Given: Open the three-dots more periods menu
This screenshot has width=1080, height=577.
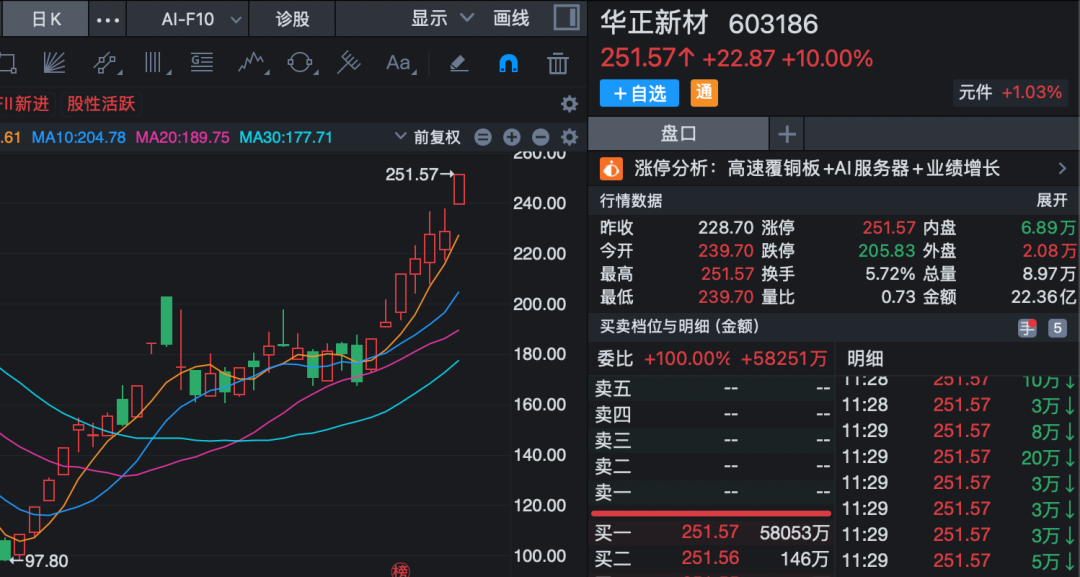Looking at the screenshot, I should 107,19.
